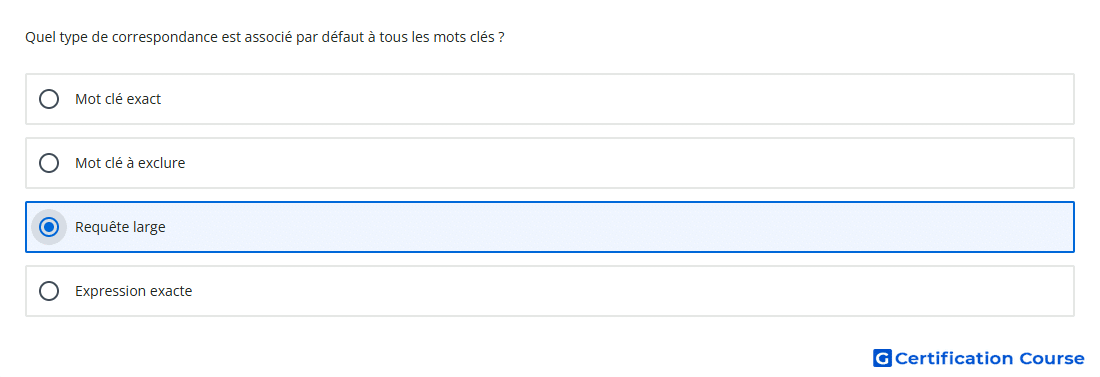Click the highlighted 'Requête large' answer card background
The width and height of the screenshot is (1100, 377).
point(617,227)
